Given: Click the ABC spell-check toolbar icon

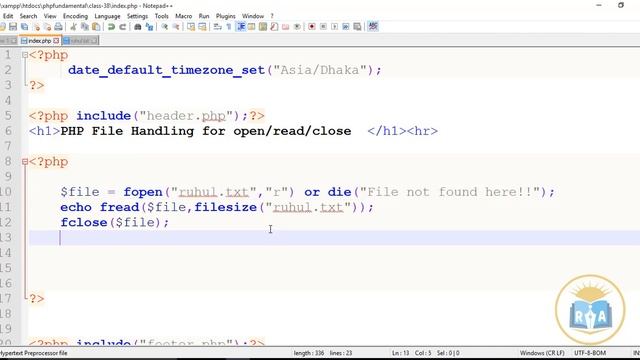Looking at the screenshot, I should pos(373,27).
